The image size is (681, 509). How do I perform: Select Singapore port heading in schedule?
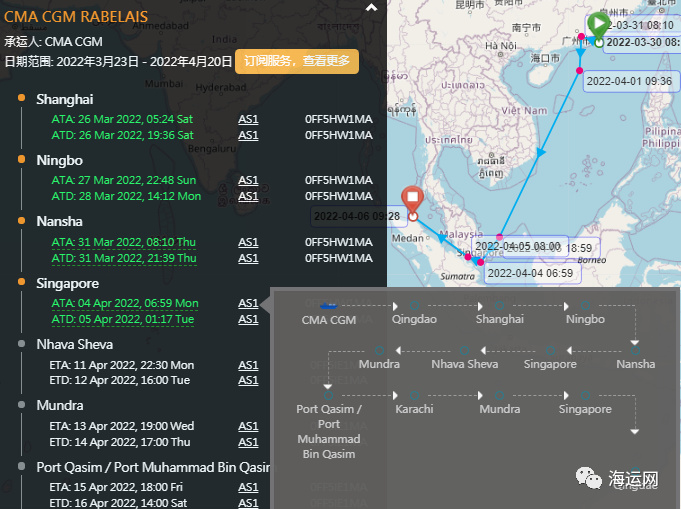tap(68, 284)
